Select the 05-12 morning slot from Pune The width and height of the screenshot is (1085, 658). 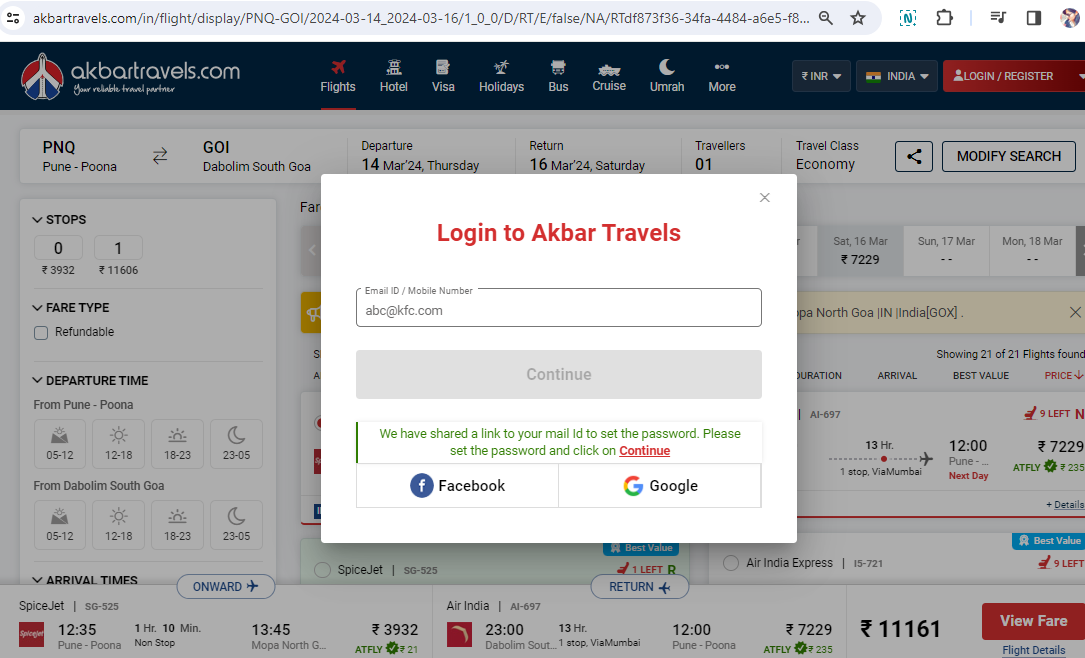(60, 444)
